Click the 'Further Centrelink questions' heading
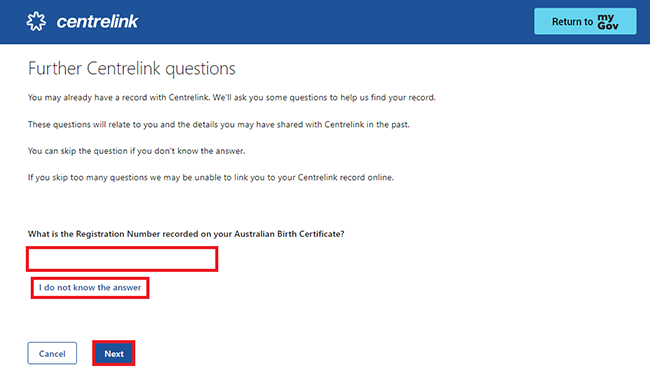The height and width of the screenshot is (390, 650). 132,68
